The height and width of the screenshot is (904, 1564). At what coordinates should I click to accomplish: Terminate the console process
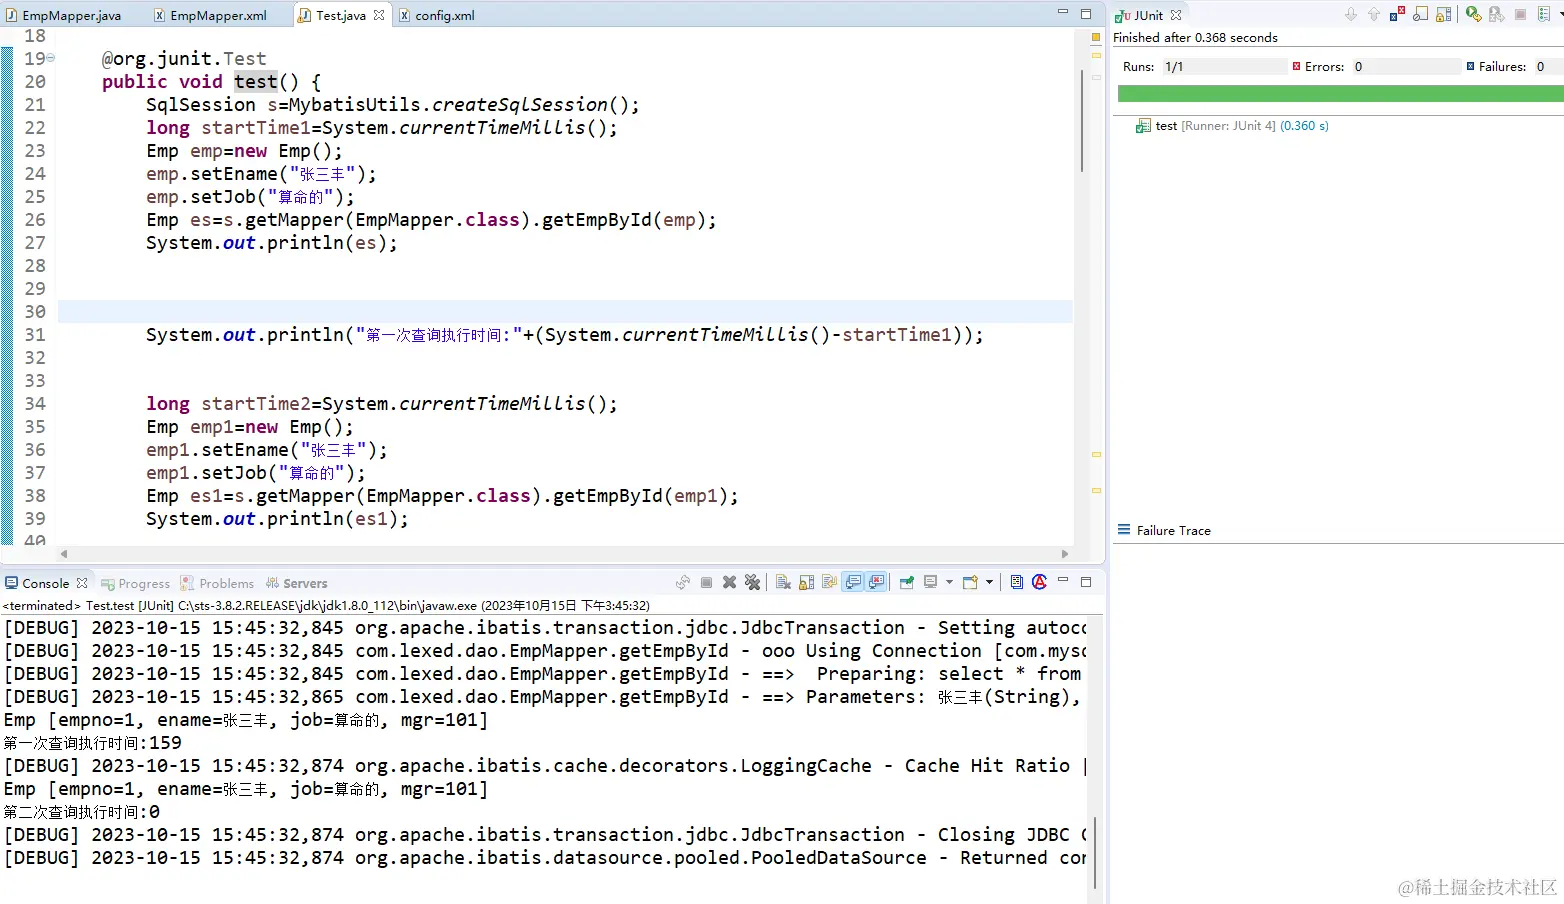[x=706, y=582]
